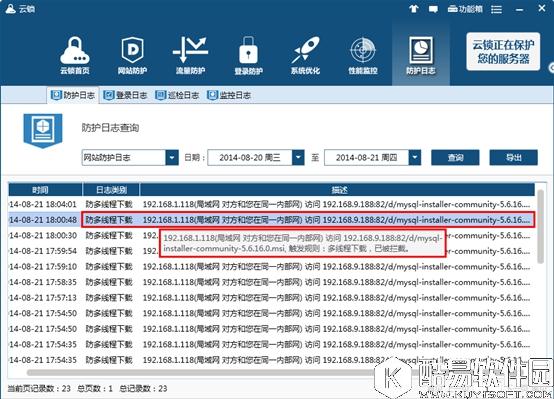Click the 云锁 logo in title bar
Viewport: 554px width, 399px height.
(x=20, y=9)
